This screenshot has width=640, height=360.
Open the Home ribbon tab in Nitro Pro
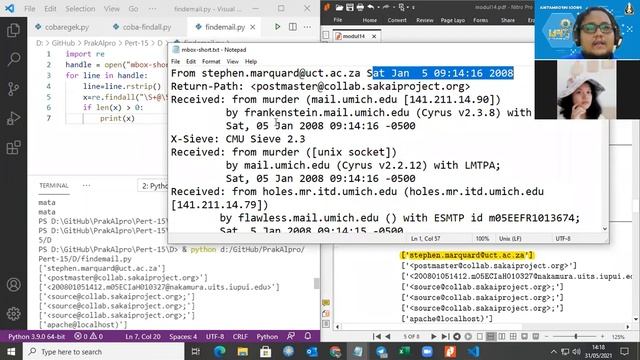(370, 20)
